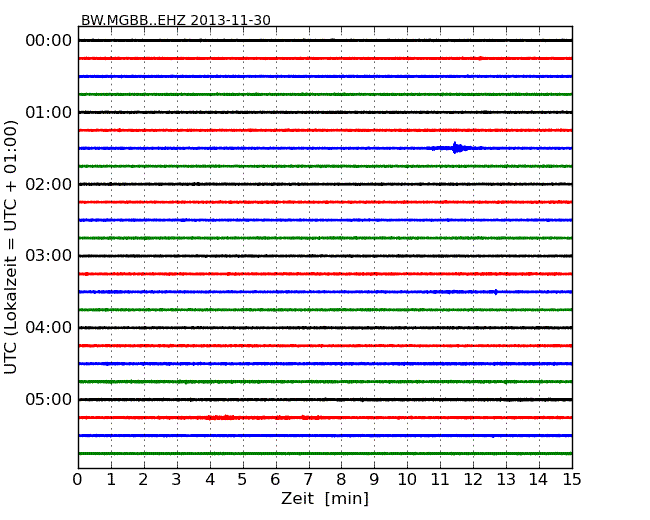This screenshot has height=520, width=650.
Task: Click the 04:00 time label
Action: (49, 328)
